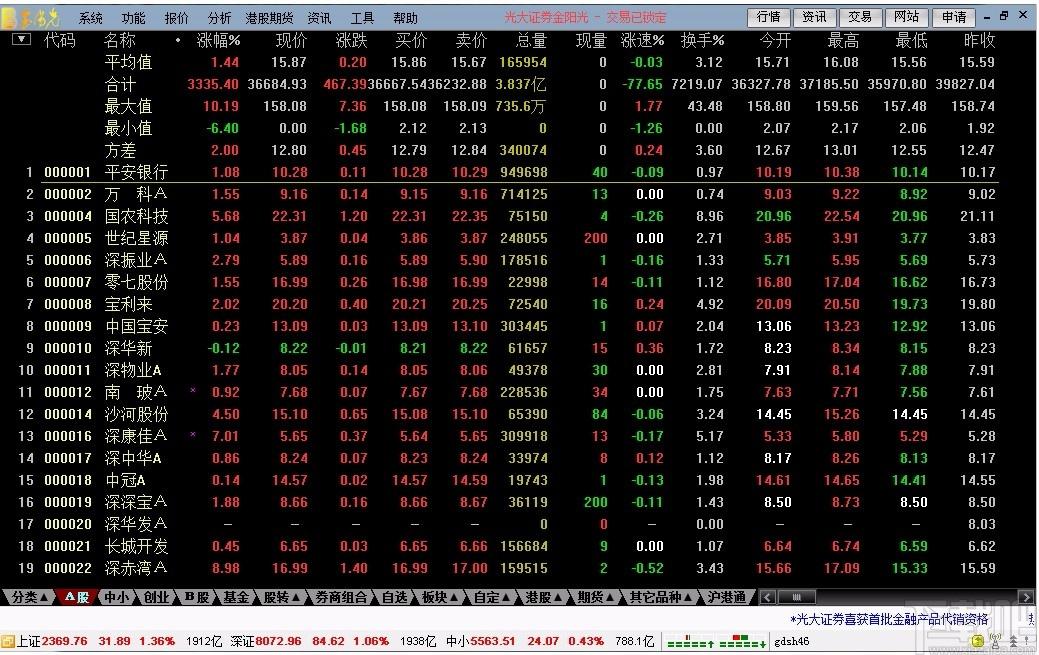This screenshot has width=1039, height=655.
Task: Switch to the 中小 tab
Action: pos(117,597)
